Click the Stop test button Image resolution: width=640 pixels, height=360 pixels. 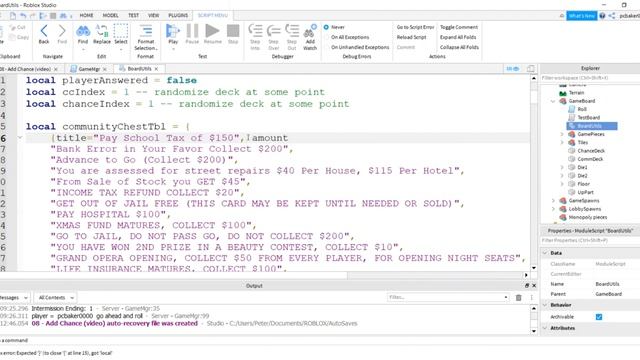tap(233, 34)
